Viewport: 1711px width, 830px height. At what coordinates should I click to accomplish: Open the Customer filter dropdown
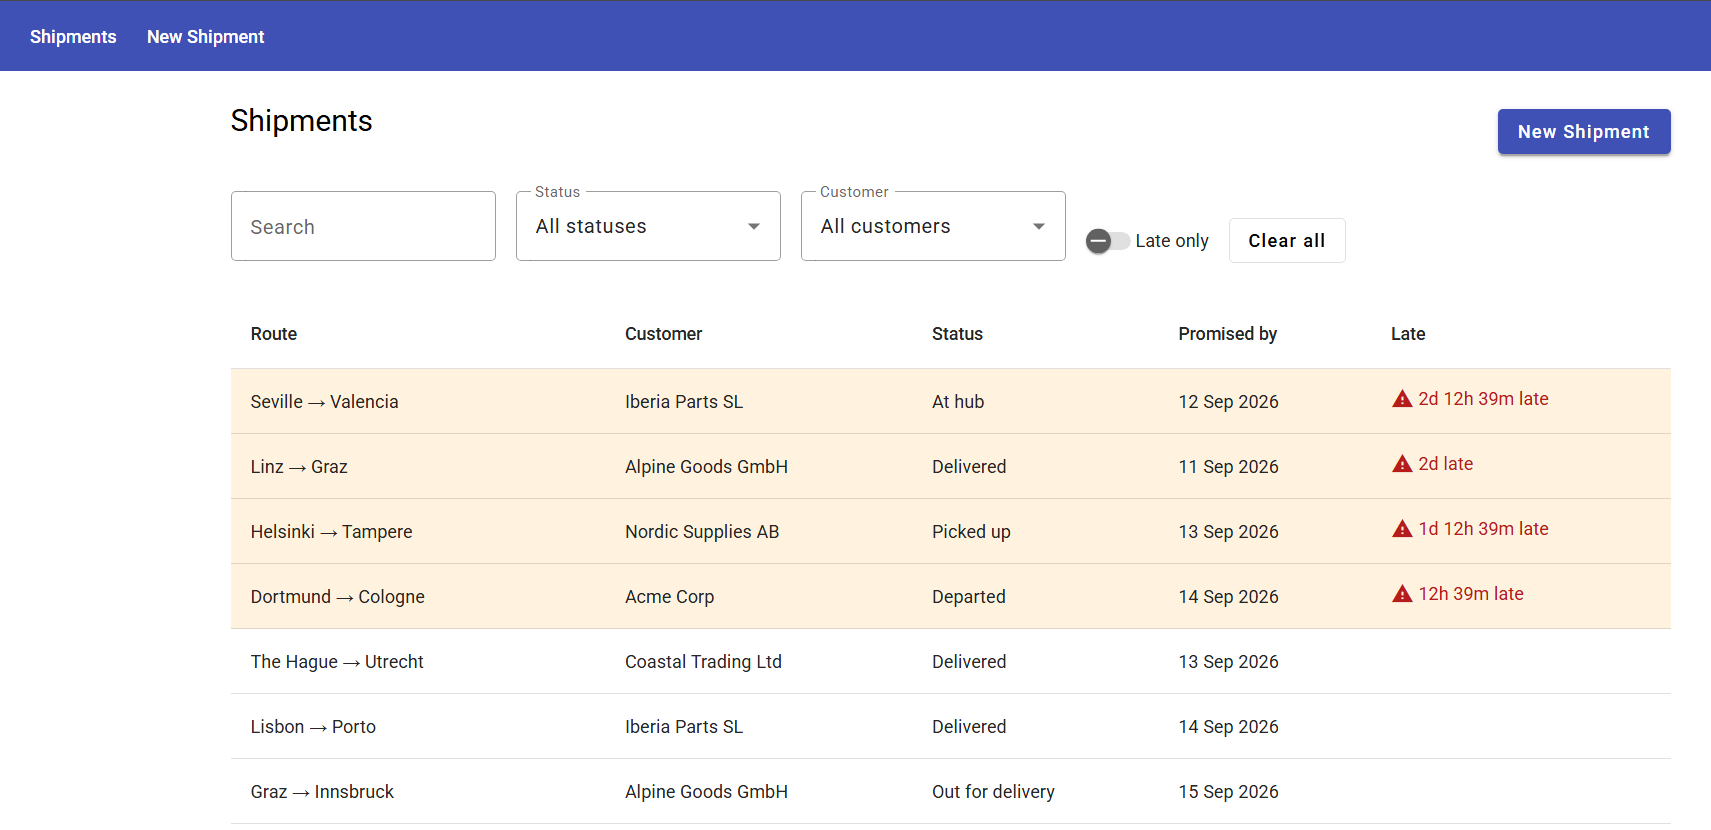pyautogui.click(x=933, y=226)
